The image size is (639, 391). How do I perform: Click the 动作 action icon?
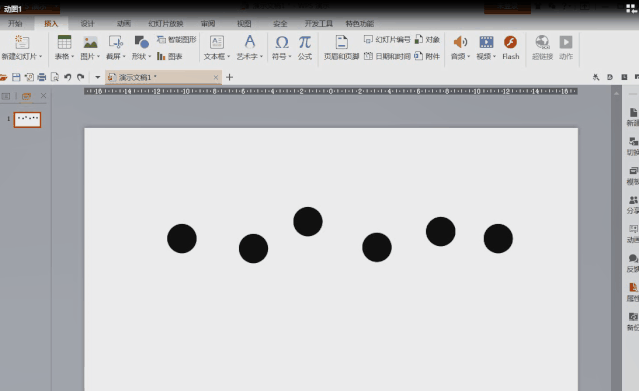coord(566,42)
